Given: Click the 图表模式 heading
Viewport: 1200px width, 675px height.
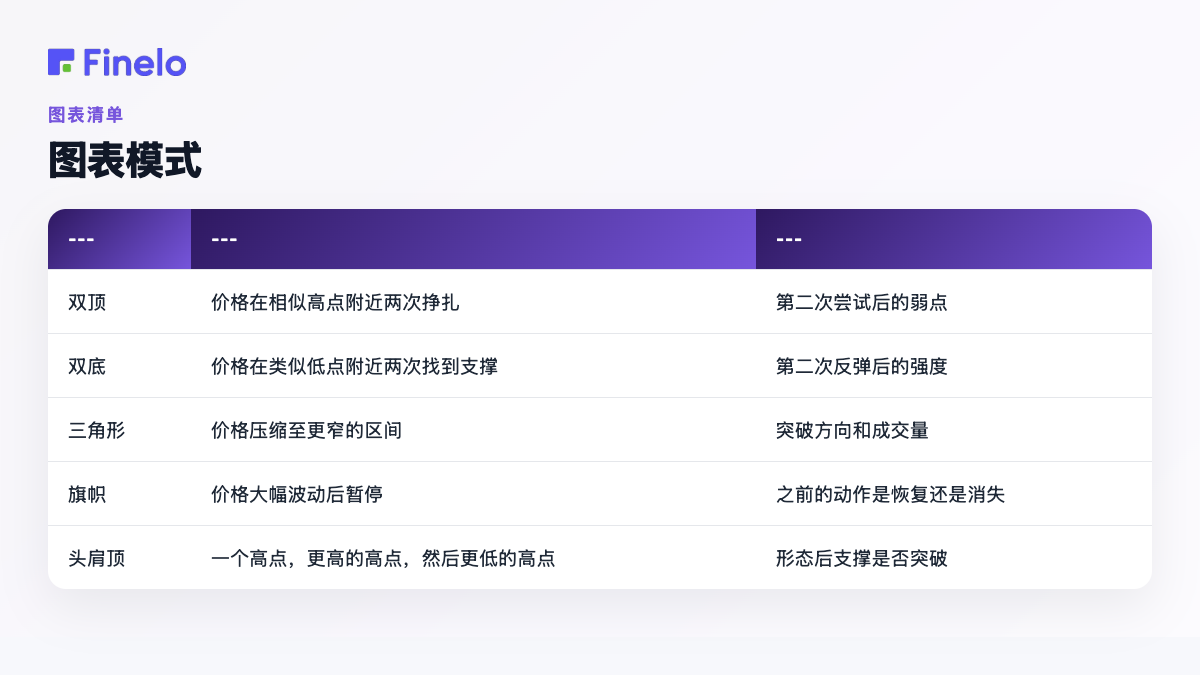Looking at the screenshot, I should click(x=125, y=161).
